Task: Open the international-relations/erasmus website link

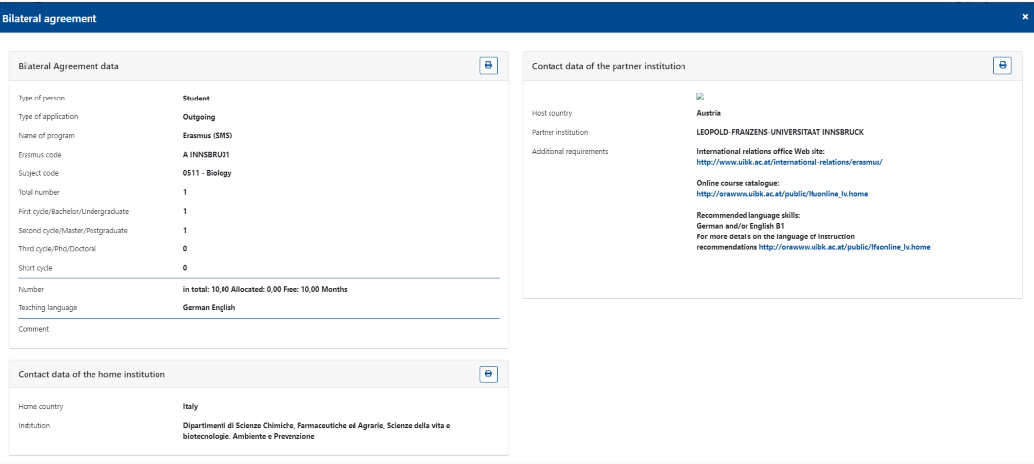Action: [x=789, y=161]
